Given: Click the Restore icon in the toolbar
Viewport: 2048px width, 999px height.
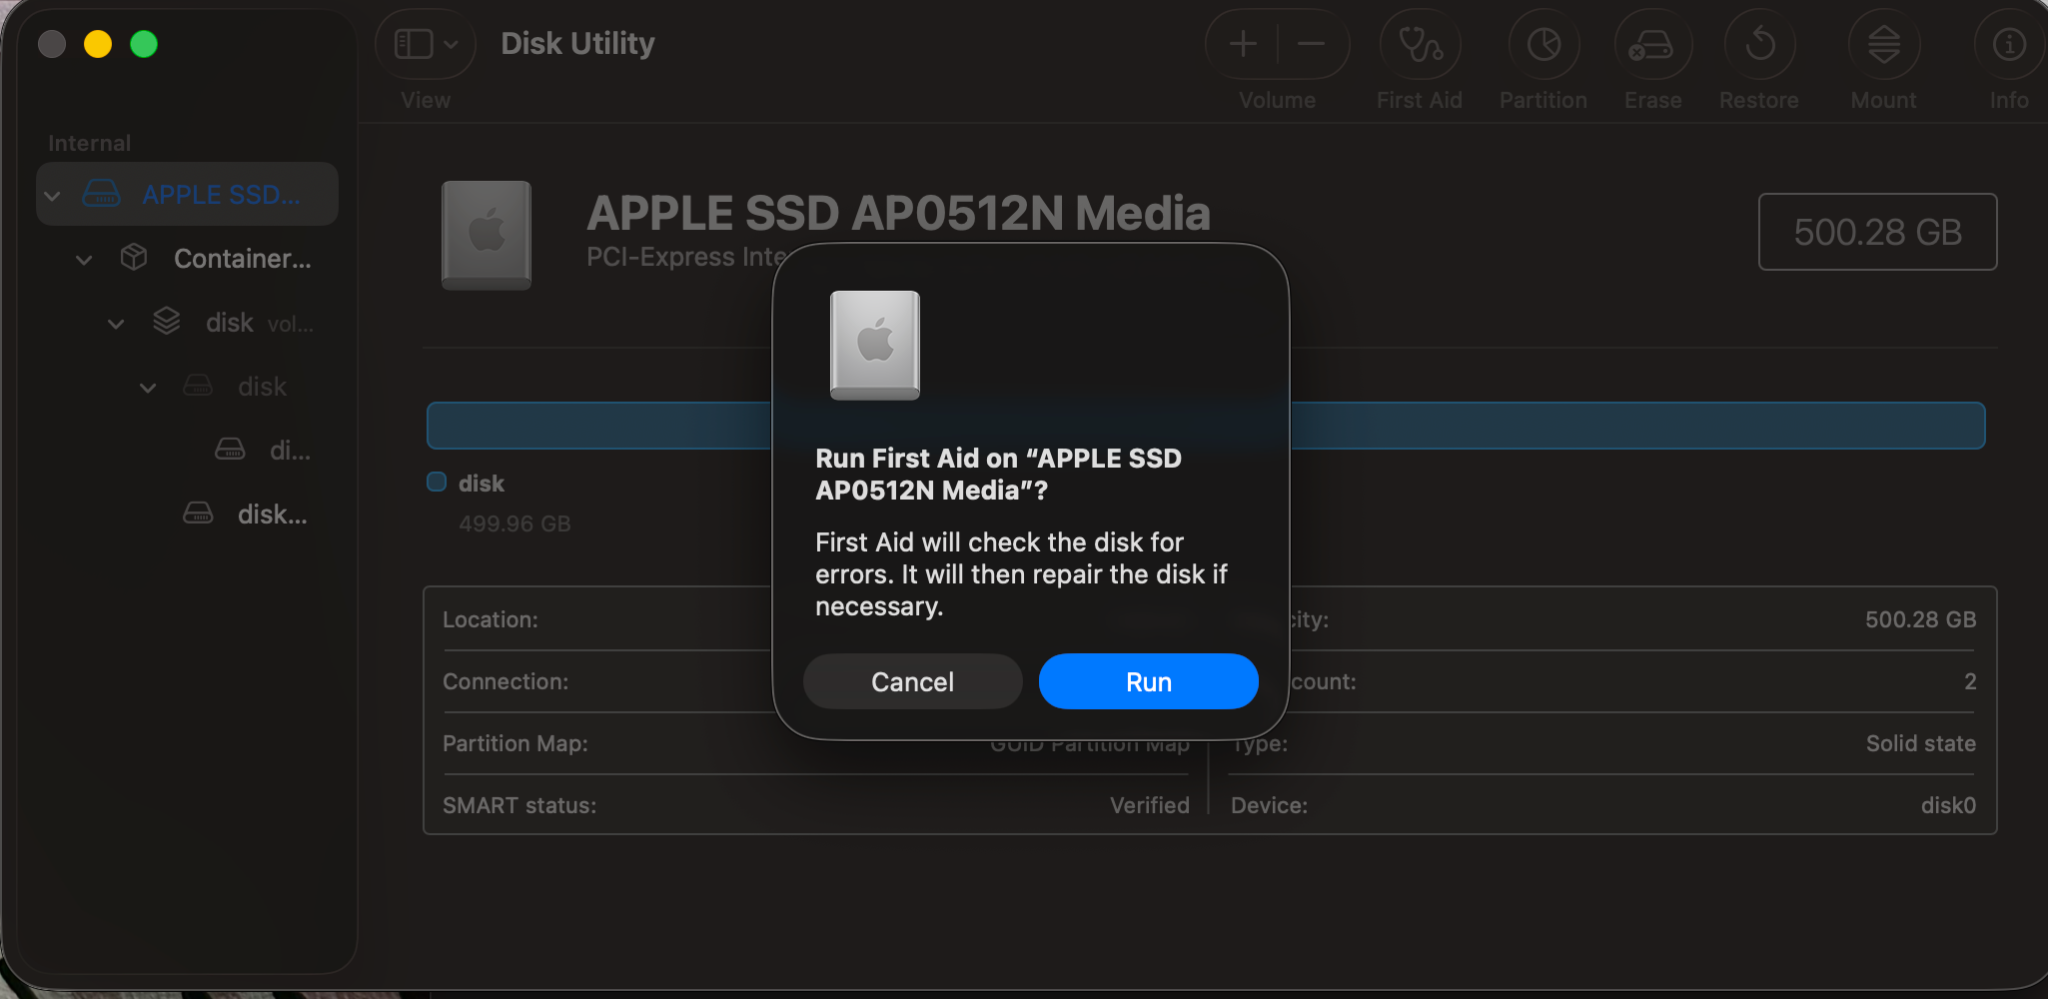Looking at the screenshot, I should (x=1760, y=44).
